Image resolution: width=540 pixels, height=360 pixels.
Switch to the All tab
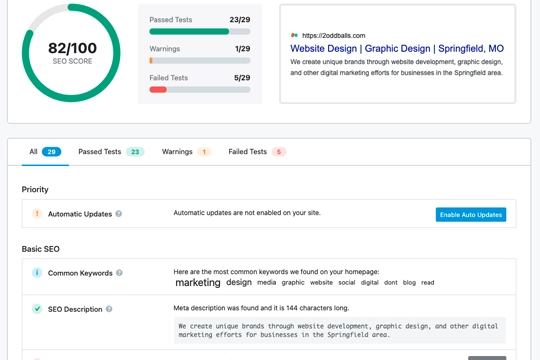[x=45, y=152]
